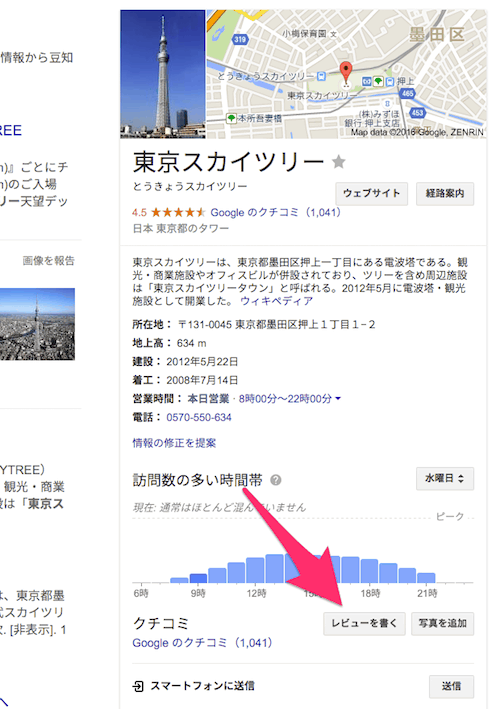Screen dimensions: 500x709
Task: Open the ウィキペディア link
Action: coord(277,301)
